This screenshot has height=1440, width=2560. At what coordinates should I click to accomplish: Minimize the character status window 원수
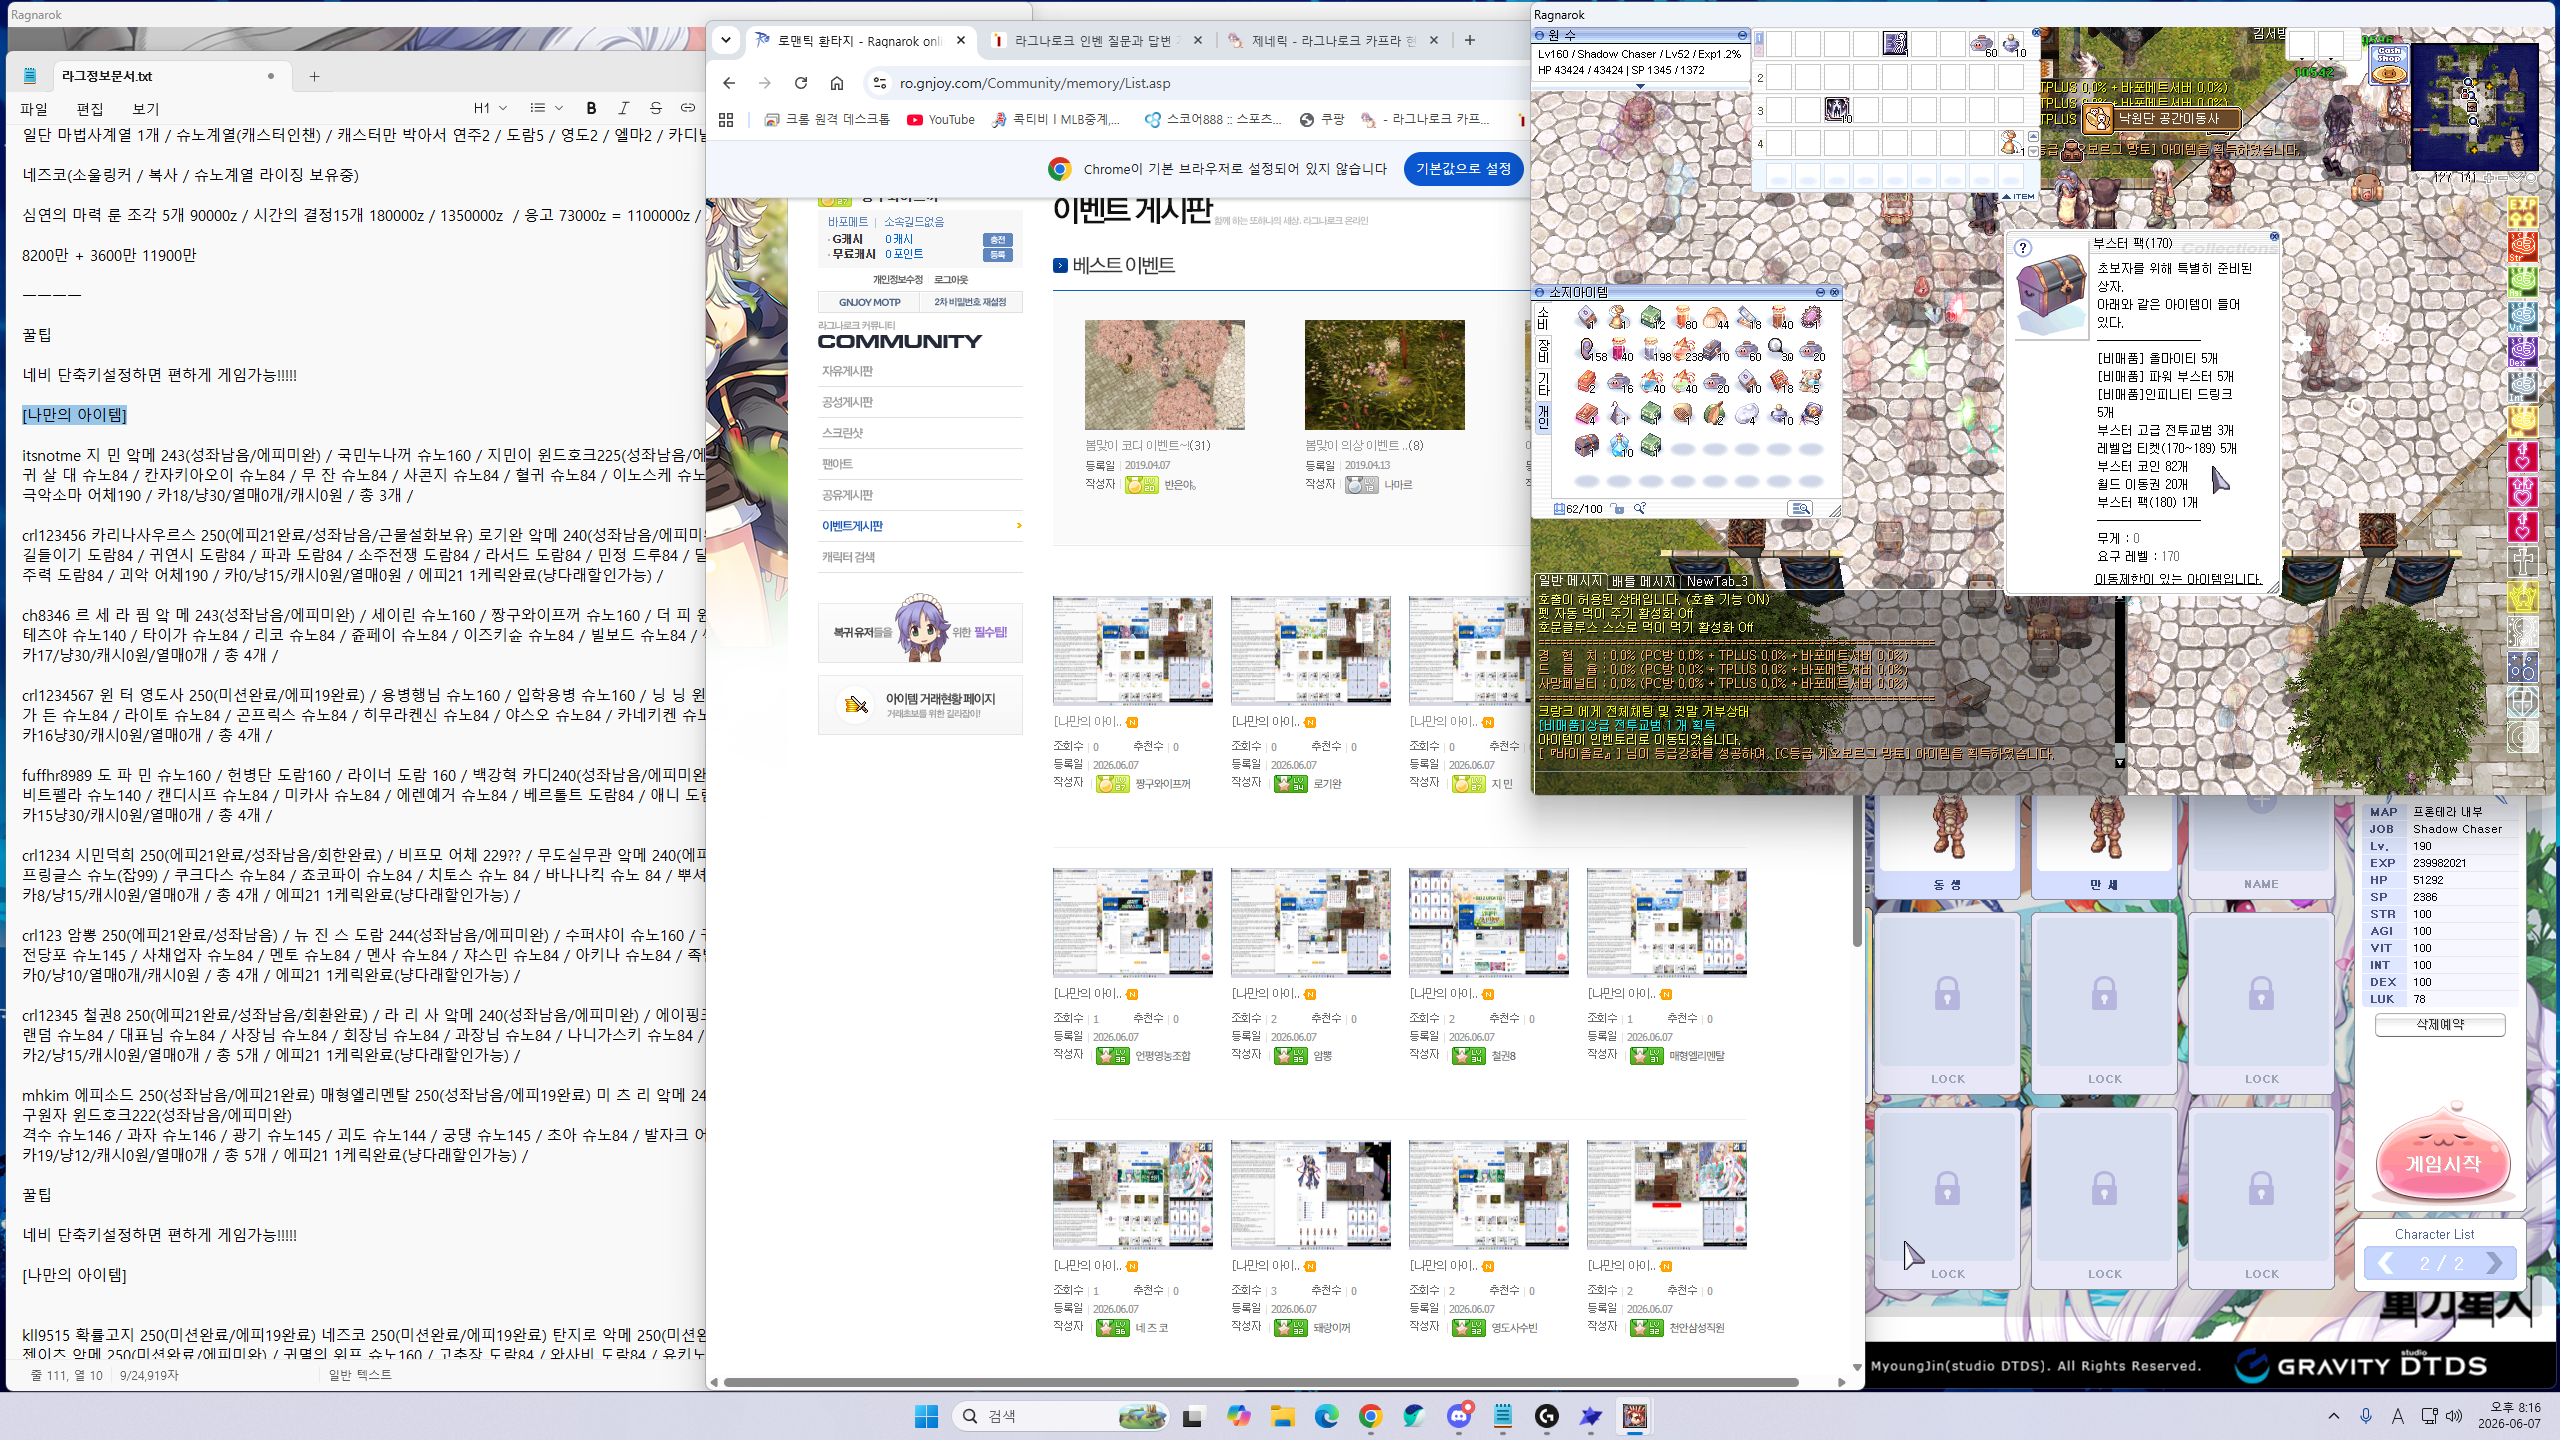1741,35
